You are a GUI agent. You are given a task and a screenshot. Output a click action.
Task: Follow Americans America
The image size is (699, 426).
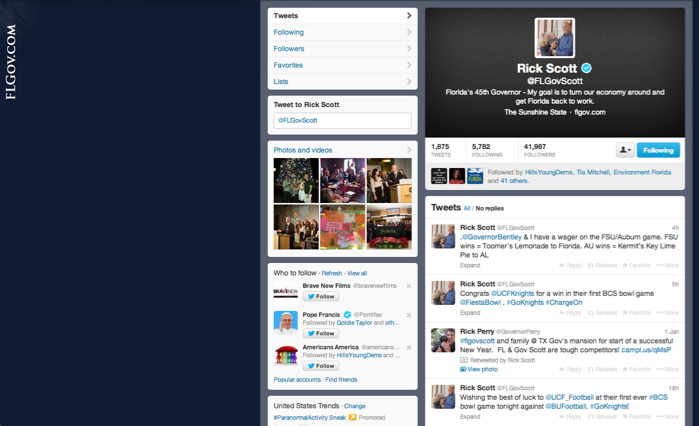click(x=321, y=366)
